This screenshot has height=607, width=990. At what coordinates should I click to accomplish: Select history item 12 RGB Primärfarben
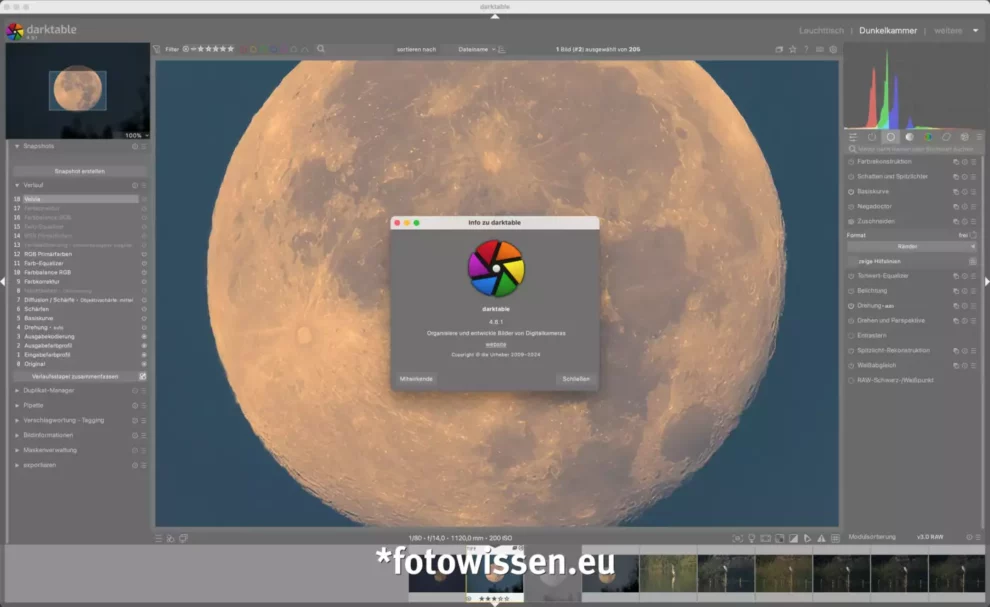(79, 254)
